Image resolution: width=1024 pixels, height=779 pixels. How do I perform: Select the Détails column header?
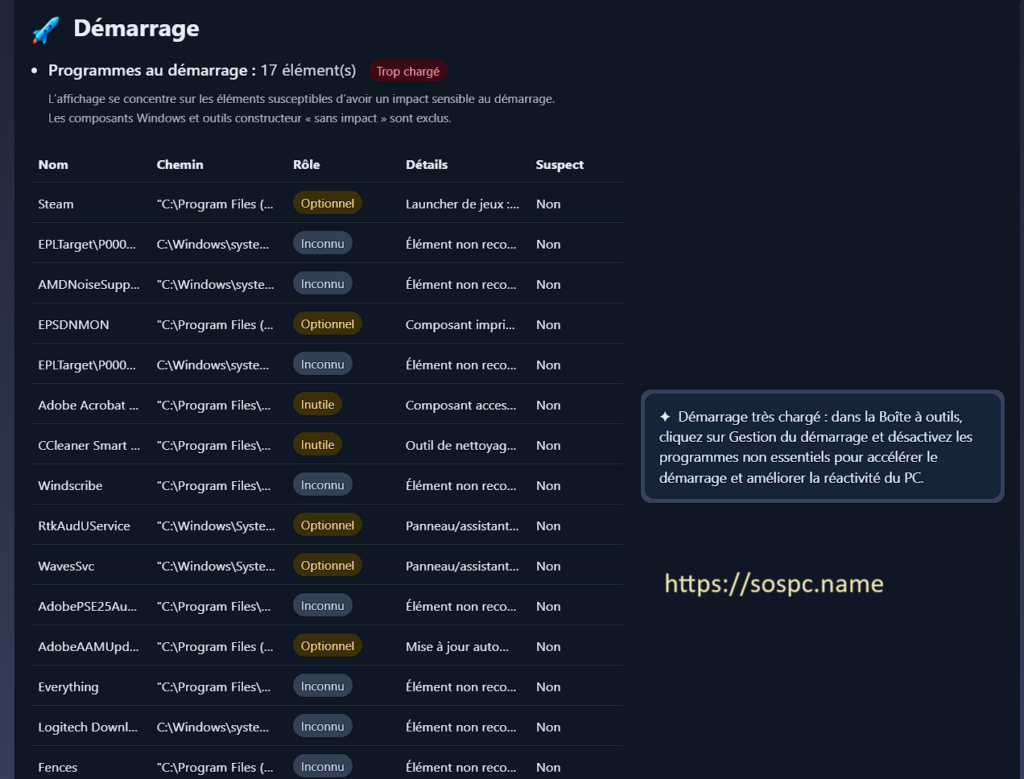click(x=426, y=165)
